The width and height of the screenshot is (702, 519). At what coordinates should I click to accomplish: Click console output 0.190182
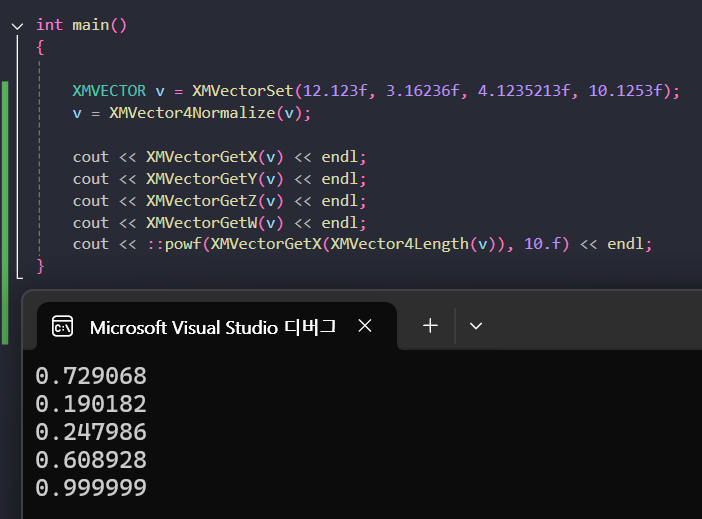91,404
